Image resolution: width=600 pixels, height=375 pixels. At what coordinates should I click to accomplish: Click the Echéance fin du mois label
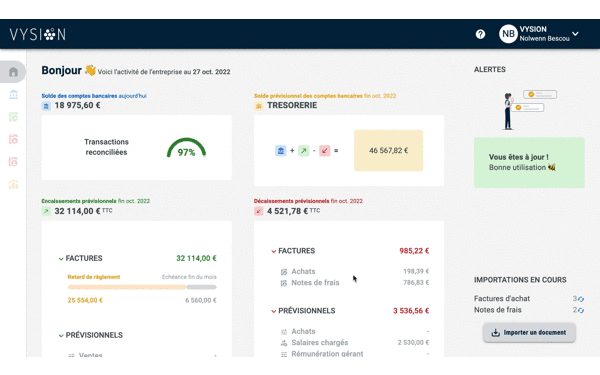(x=189, y=277)
